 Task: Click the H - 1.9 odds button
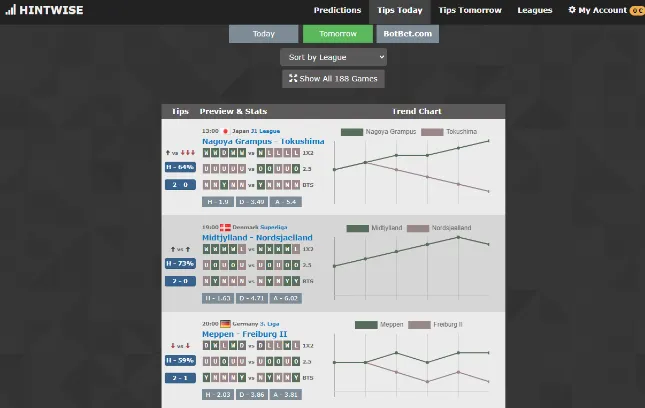218,202
